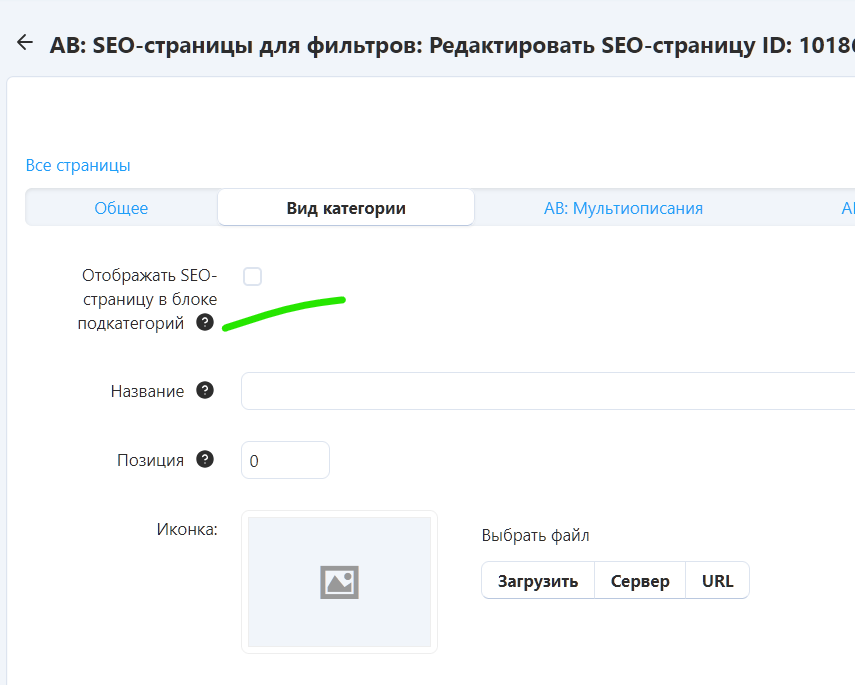Click the Загрузить button
Screen dimensions: 855x685
[538, 581]
